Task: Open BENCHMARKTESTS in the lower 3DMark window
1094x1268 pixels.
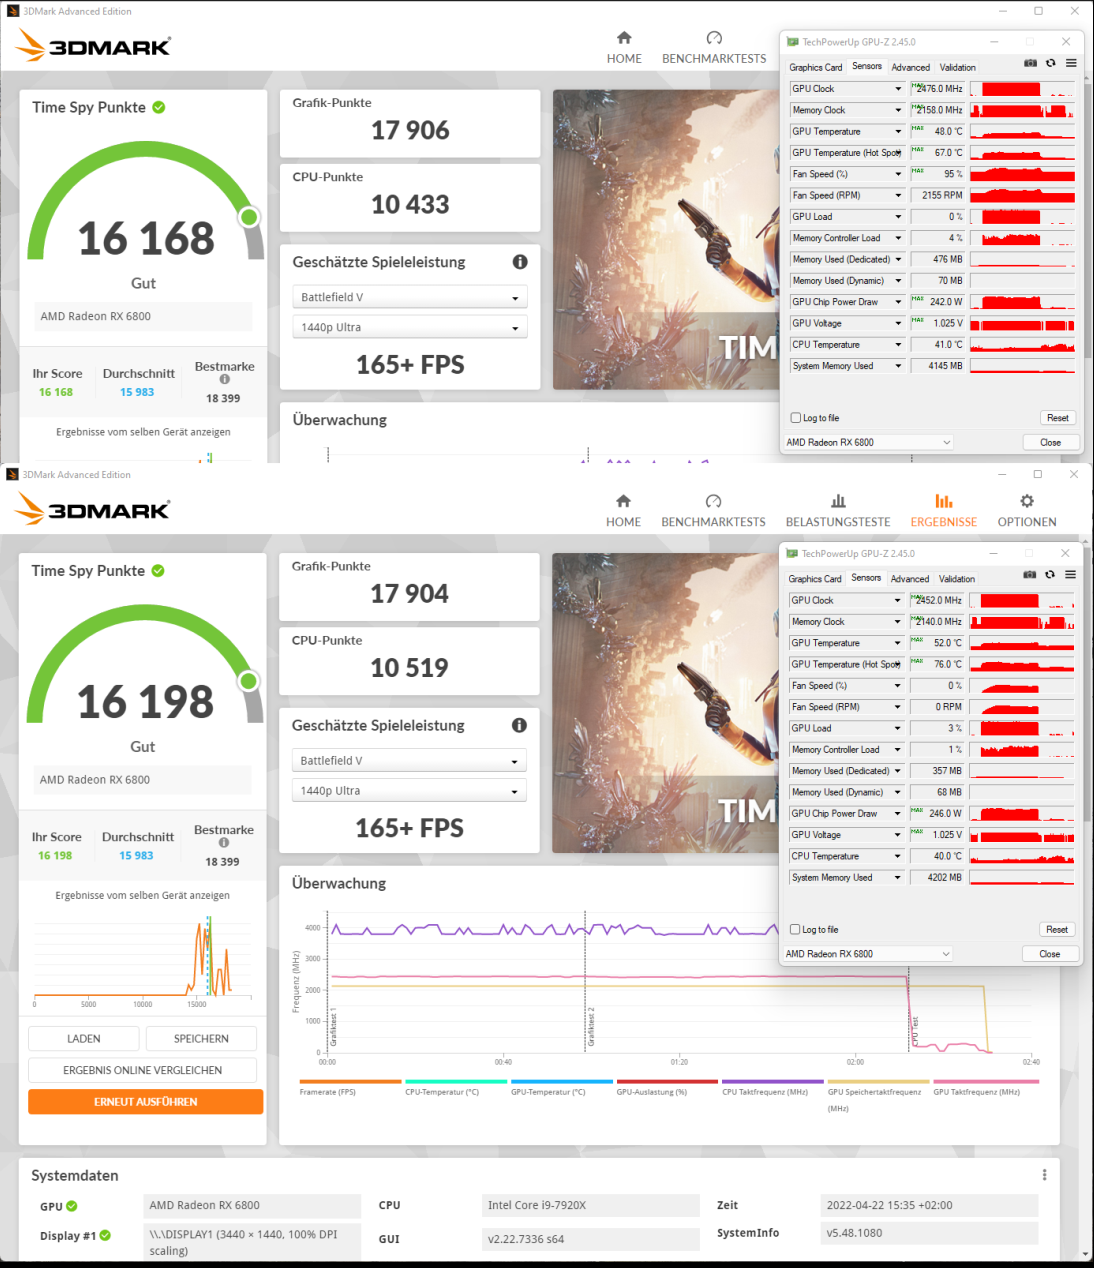Action: 713,510
